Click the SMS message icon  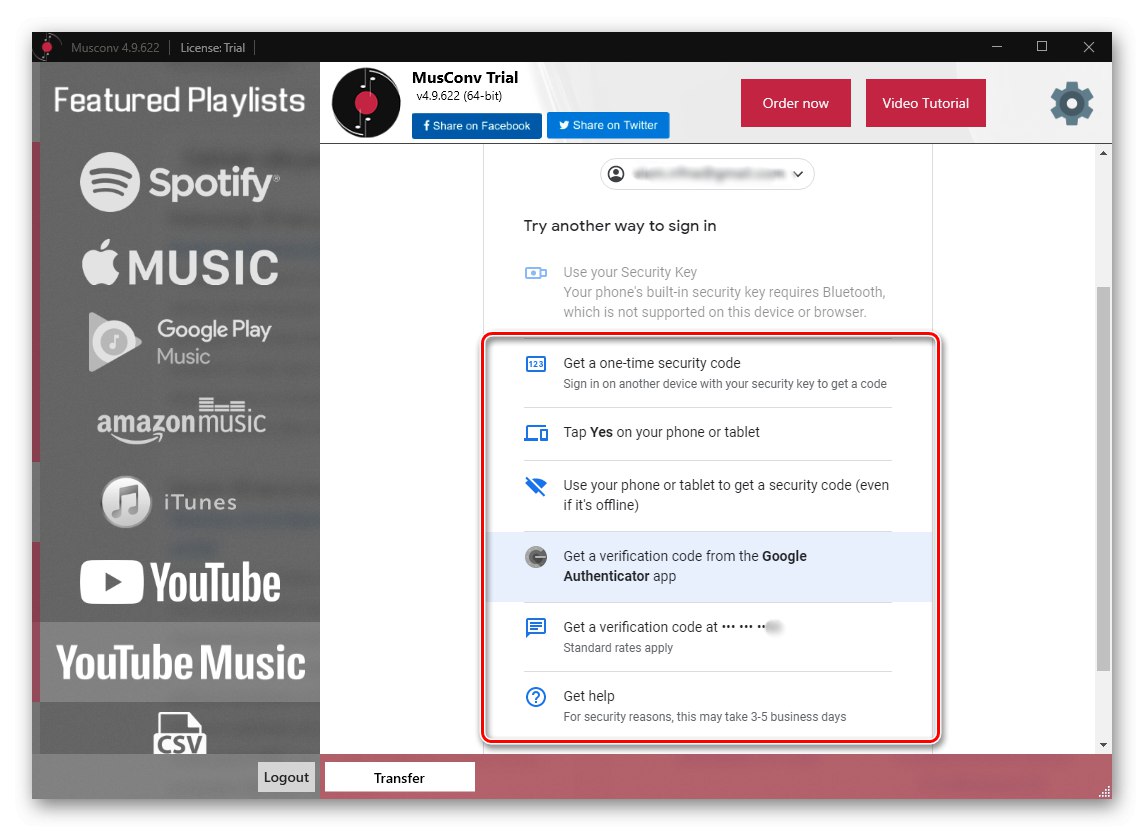(536, 627)
